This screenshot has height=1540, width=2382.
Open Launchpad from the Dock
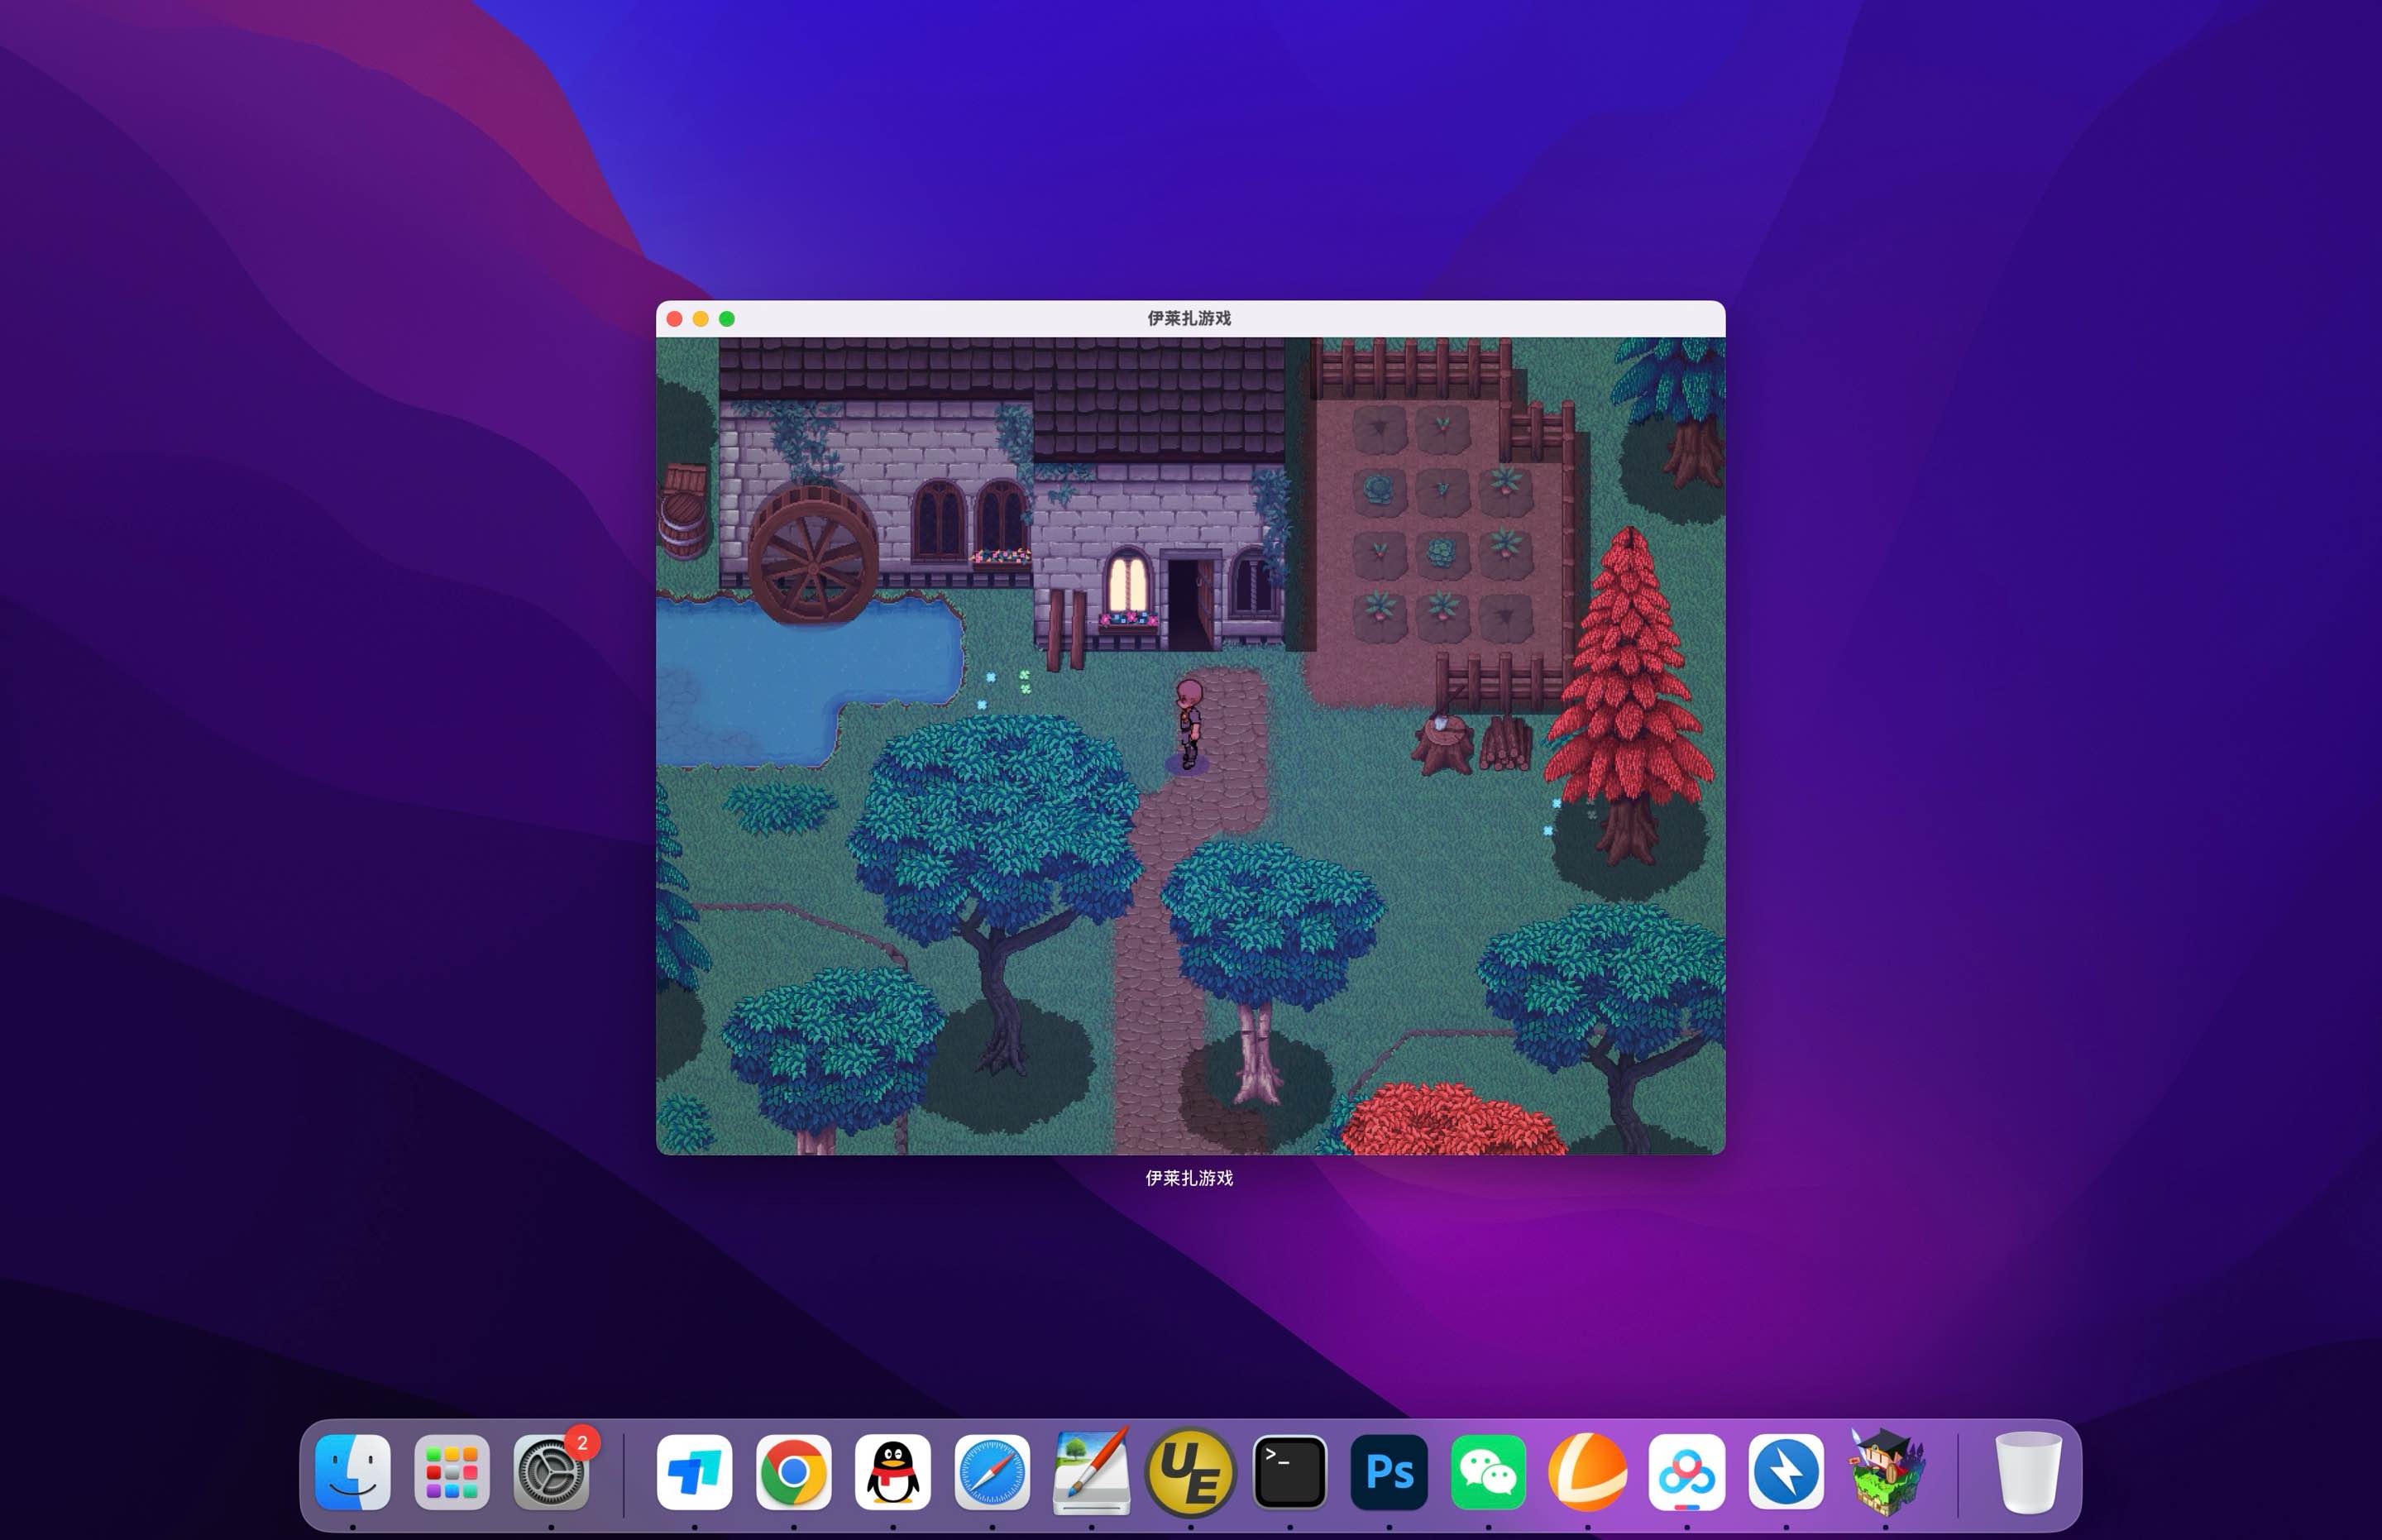pos(453,1472)
